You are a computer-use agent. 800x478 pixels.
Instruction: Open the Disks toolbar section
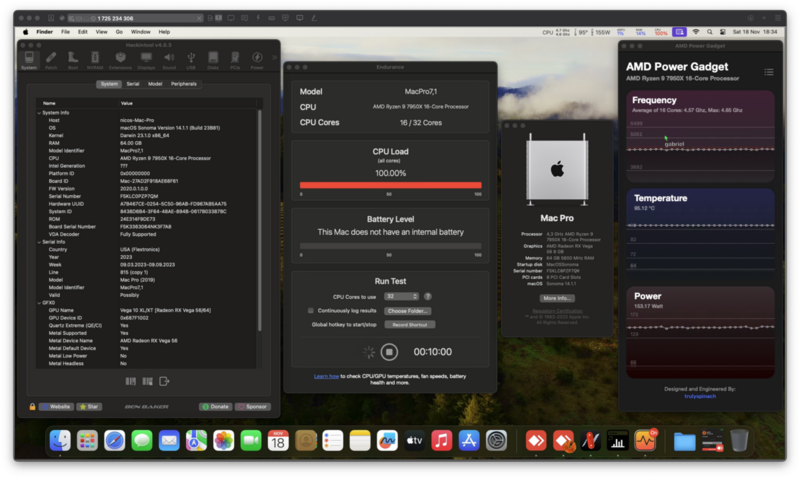click(212, 60)
